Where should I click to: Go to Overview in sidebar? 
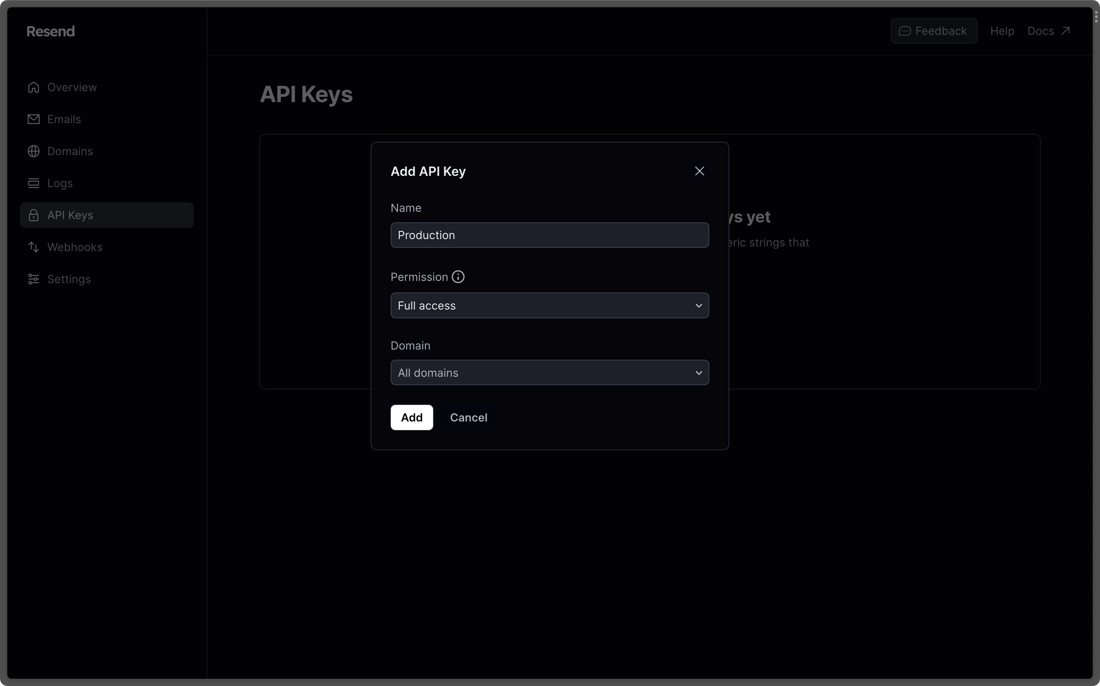pyautogui.click(x=72, y=87)
